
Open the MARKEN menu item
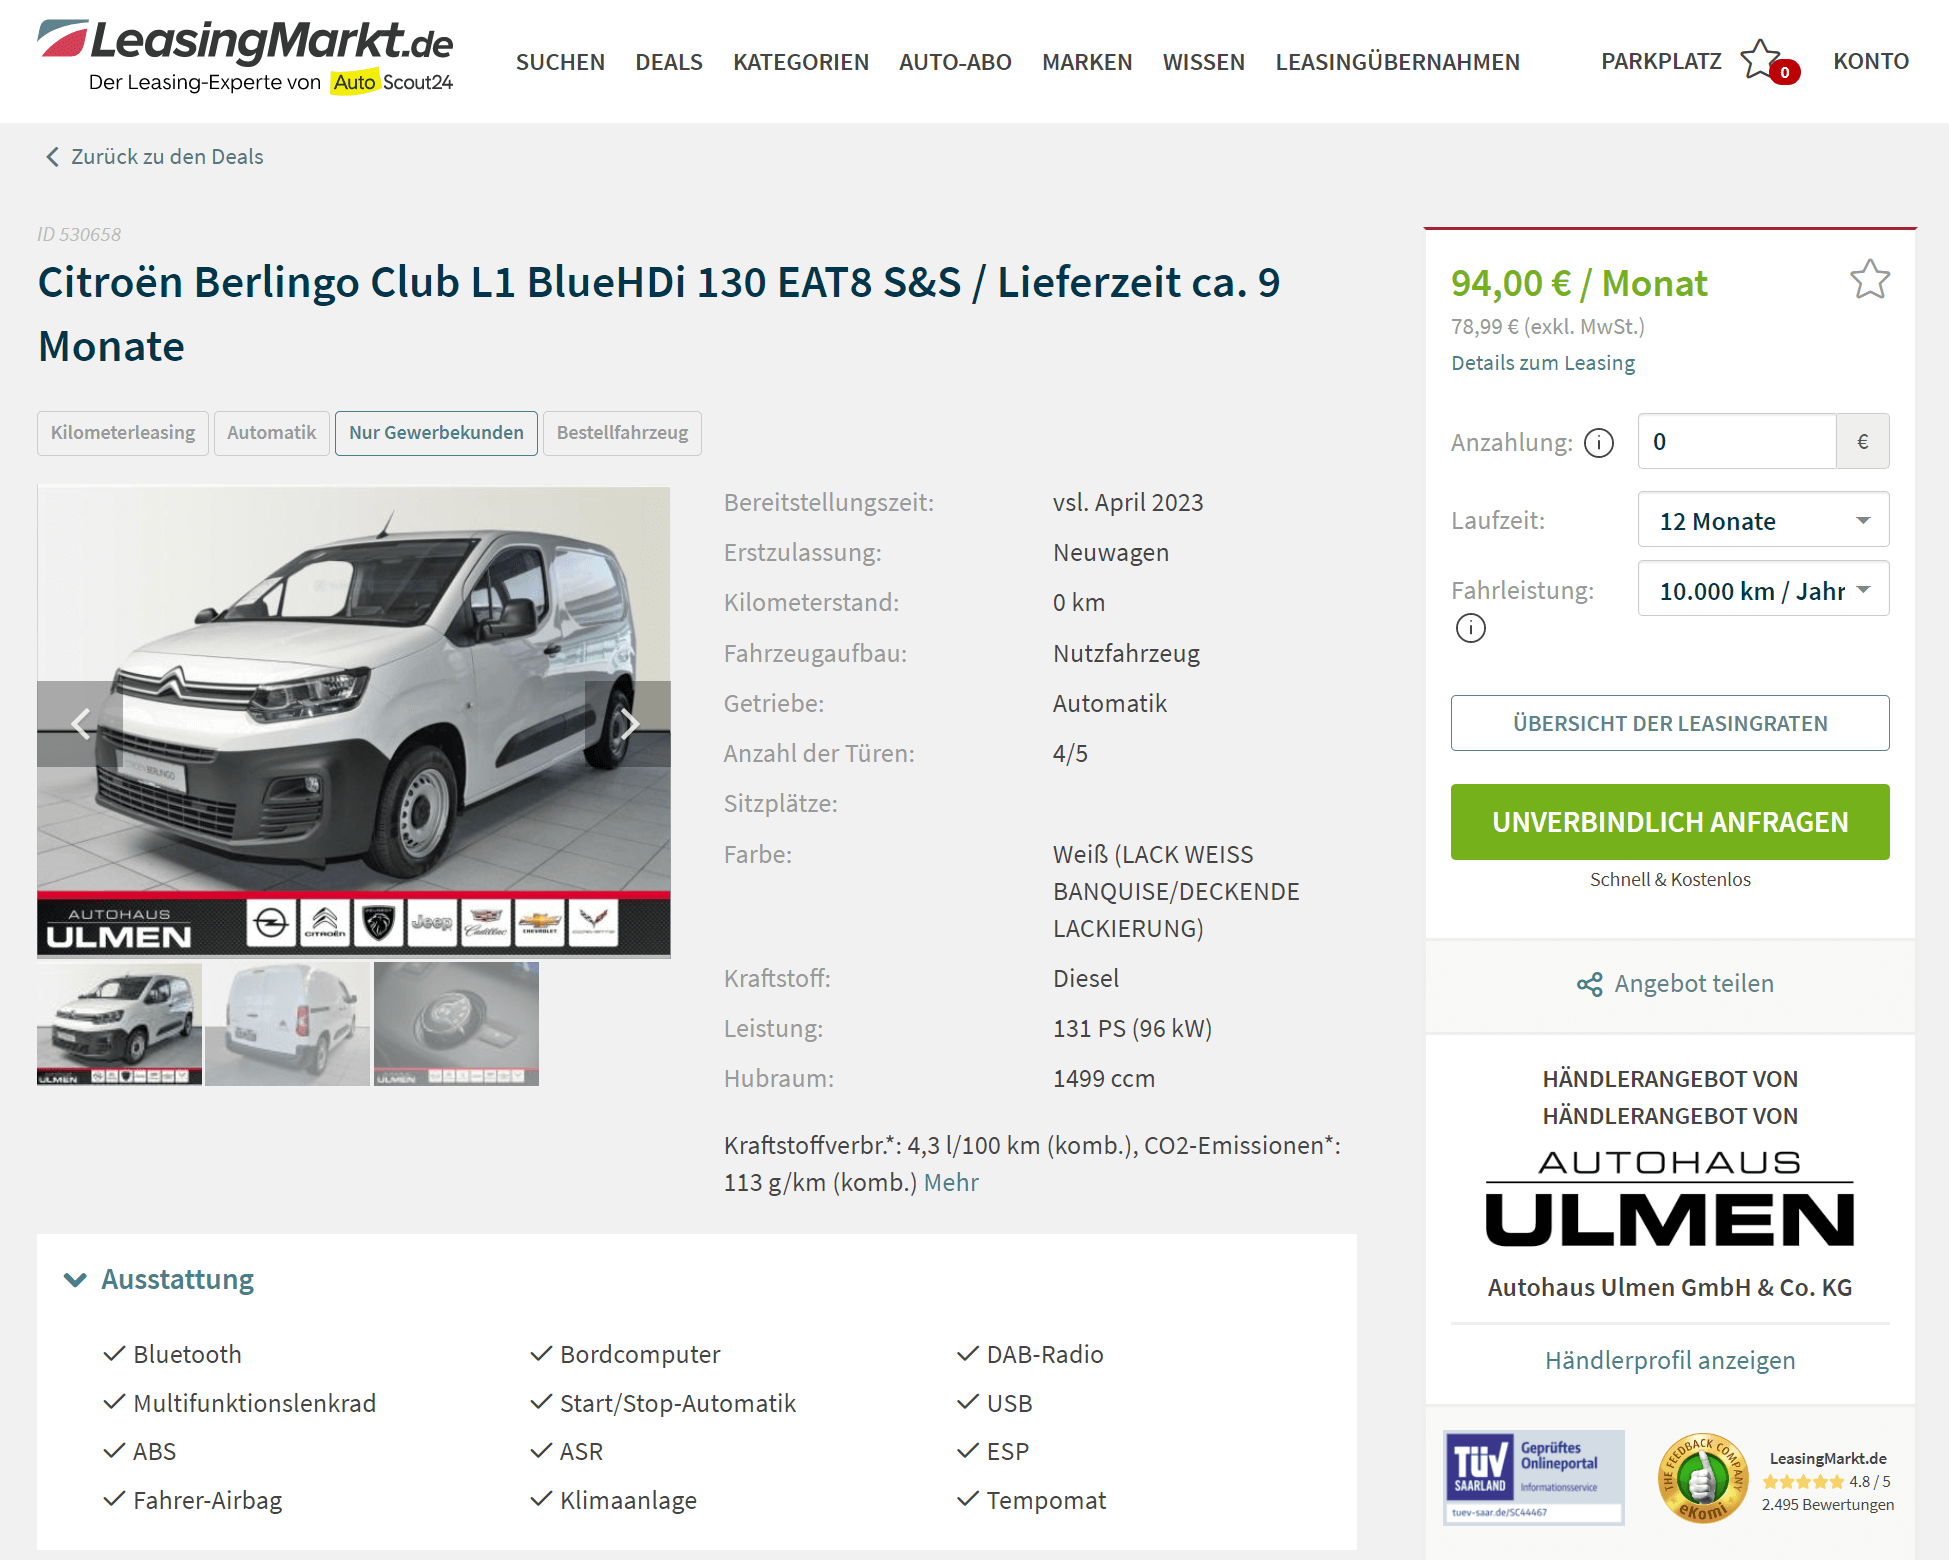point(1087,62)
